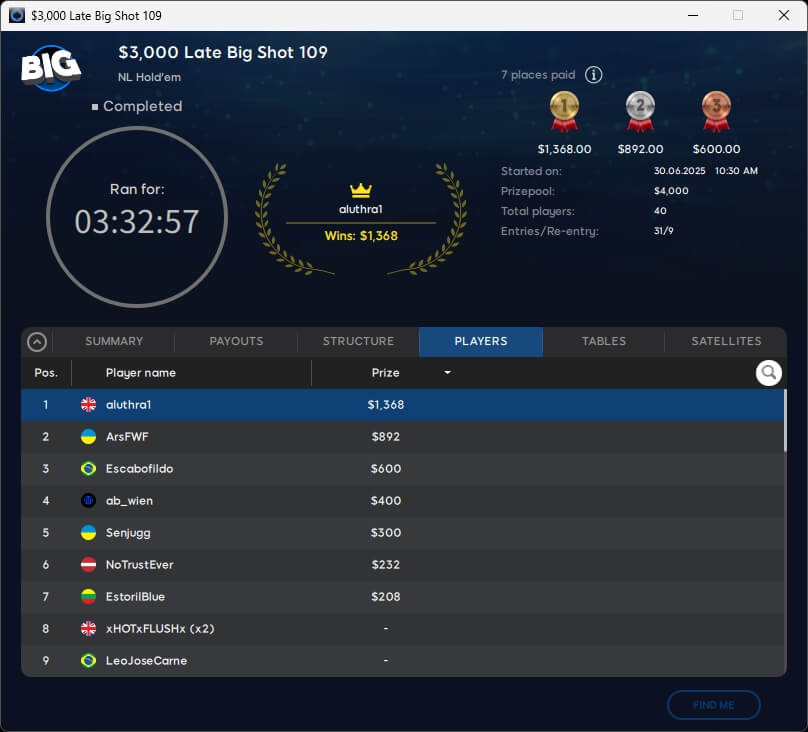The image size is (808, 732).
Task: Click the silver second place medal
Action: tap(640, 111)
